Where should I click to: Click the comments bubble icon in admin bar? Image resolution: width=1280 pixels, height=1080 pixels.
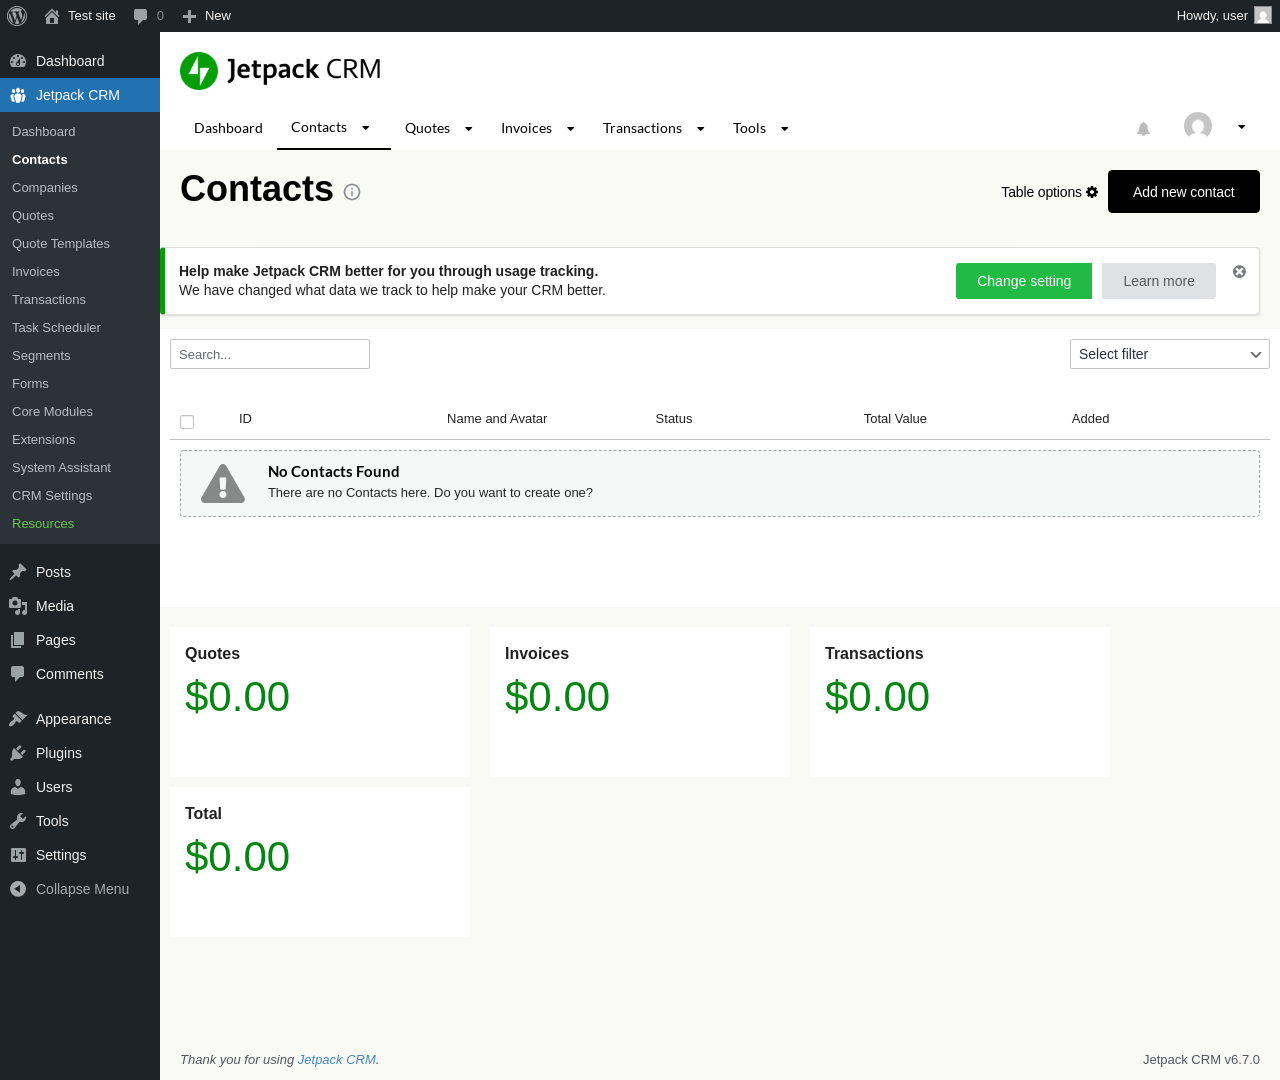click(x=141, y=16)
